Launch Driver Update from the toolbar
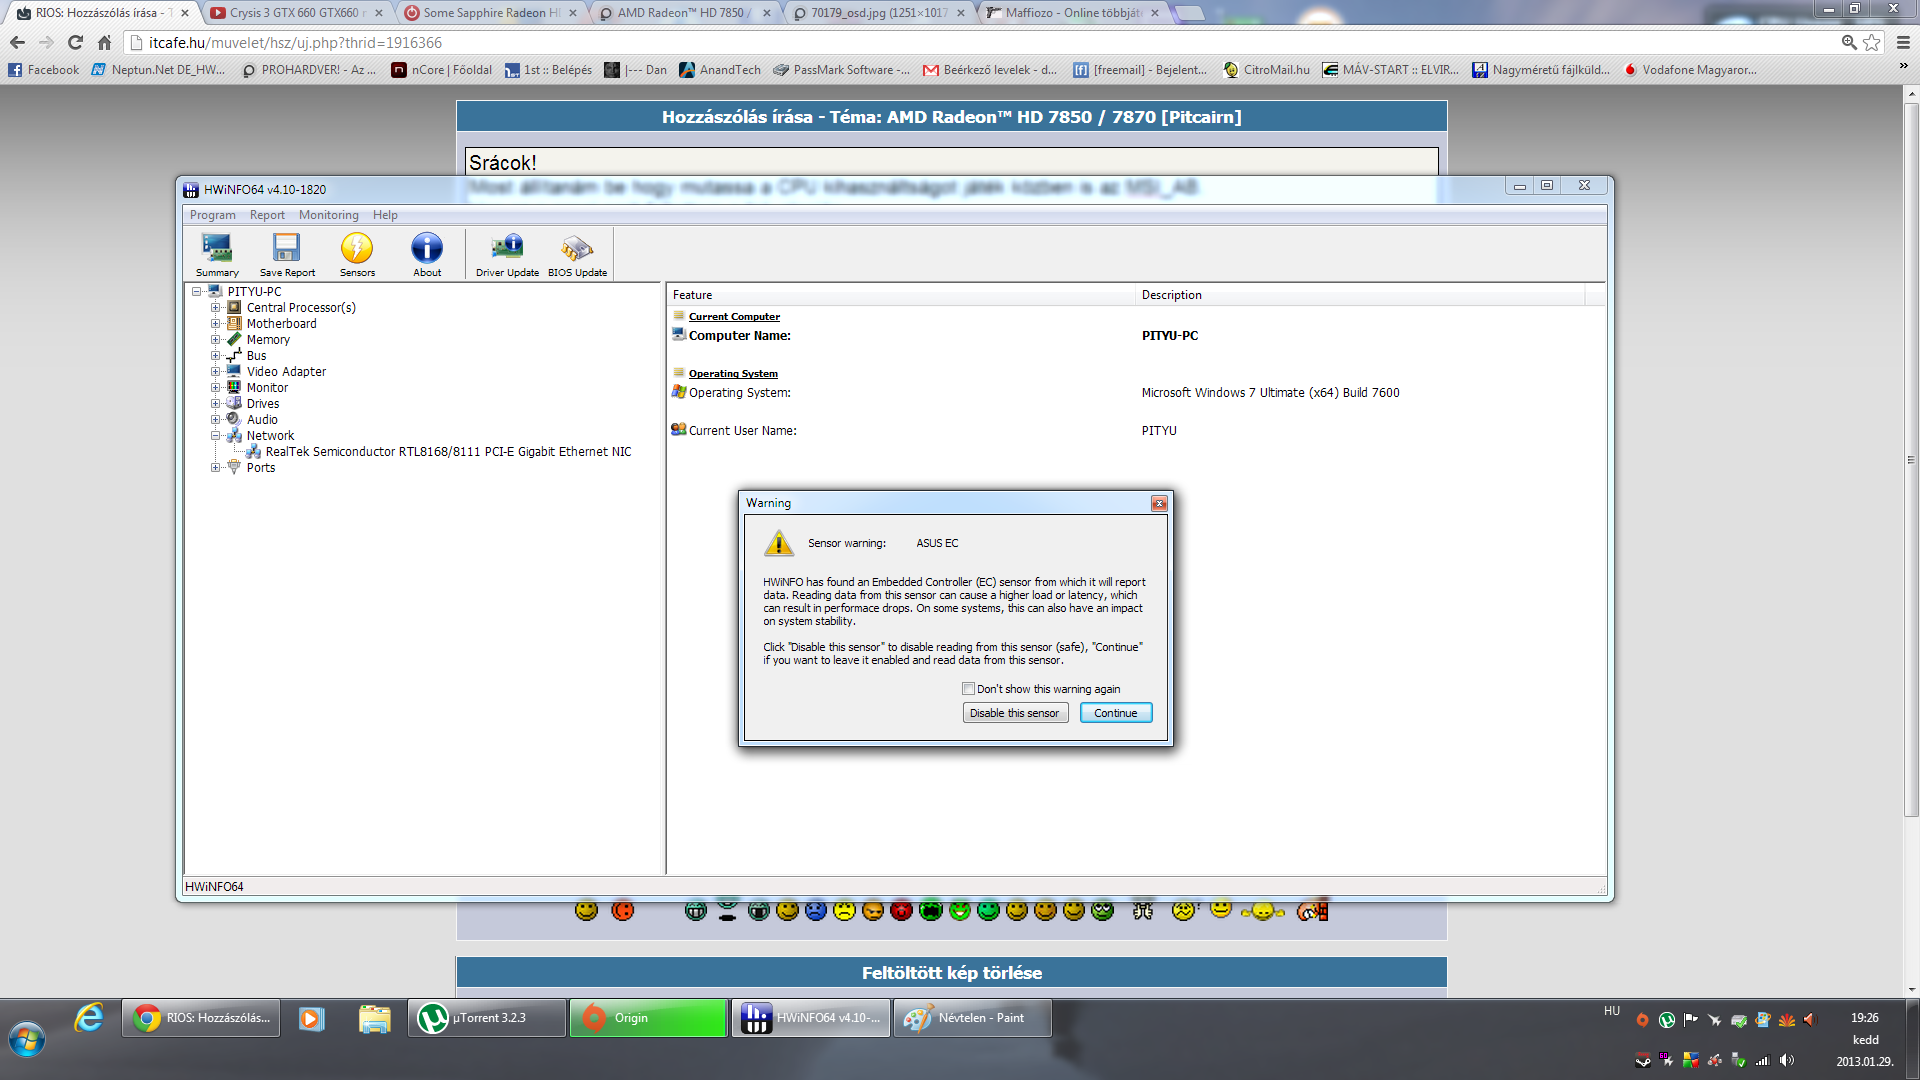The height and width of the screenshot is (1080, 1920). click(x=507, y=255)
